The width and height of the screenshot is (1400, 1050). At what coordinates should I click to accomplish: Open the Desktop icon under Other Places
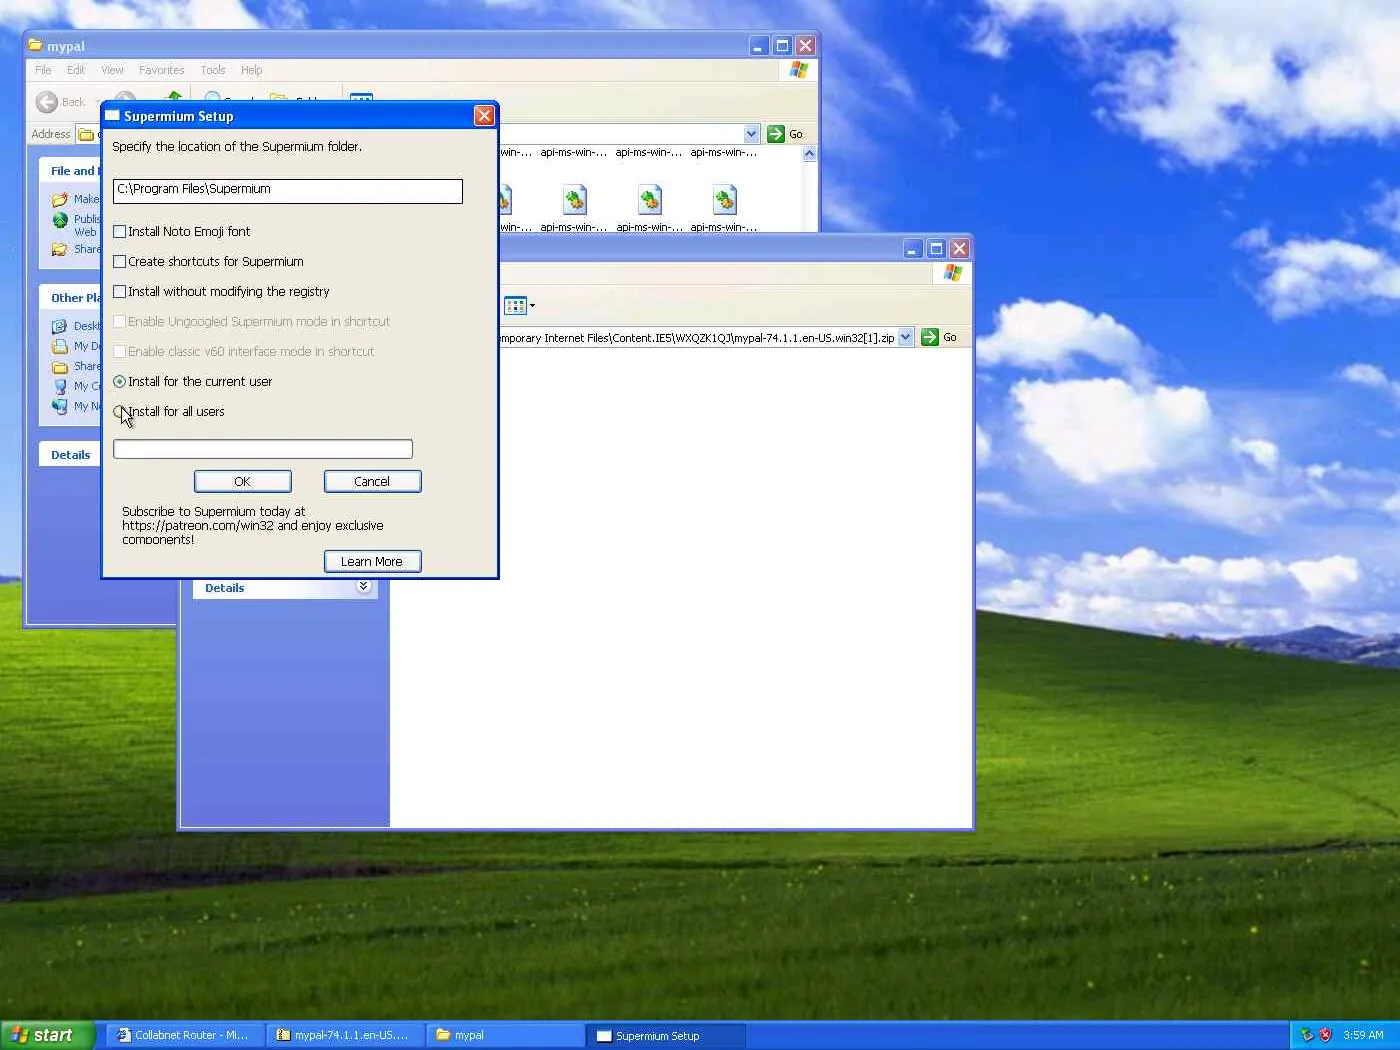pyautogui.click(x=60, y=326)
